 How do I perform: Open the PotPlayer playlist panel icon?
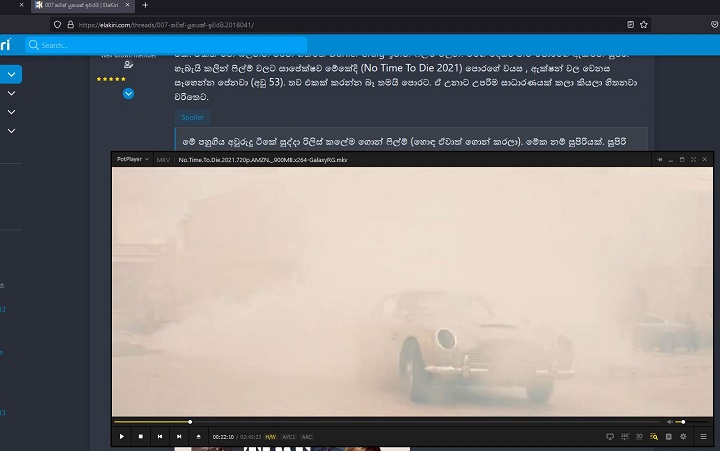[669, 437]
